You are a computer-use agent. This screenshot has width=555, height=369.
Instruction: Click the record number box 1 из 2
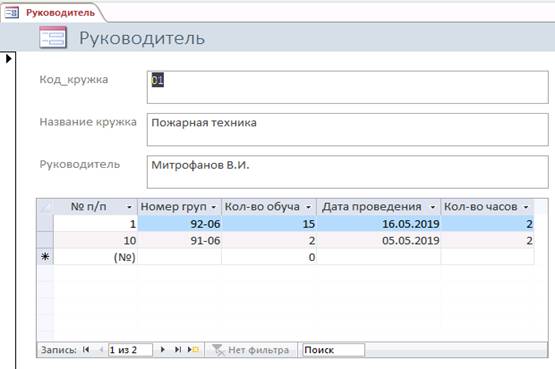click(130, 350)
